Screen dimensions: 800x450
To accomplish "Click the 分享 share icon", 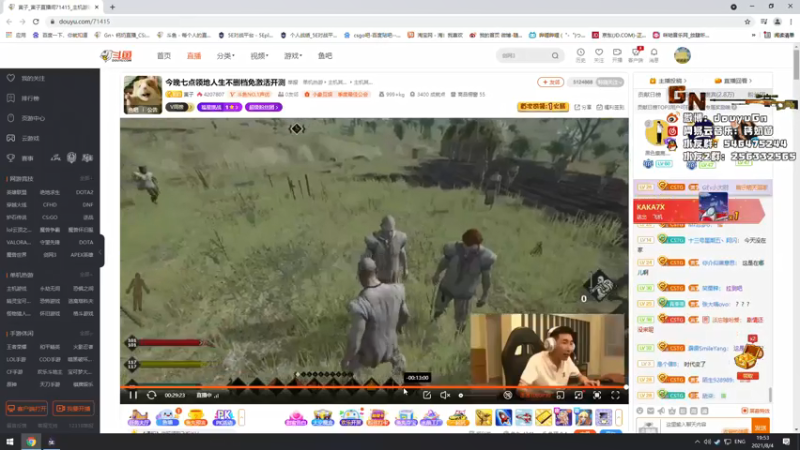I will (x=584, y=107).
